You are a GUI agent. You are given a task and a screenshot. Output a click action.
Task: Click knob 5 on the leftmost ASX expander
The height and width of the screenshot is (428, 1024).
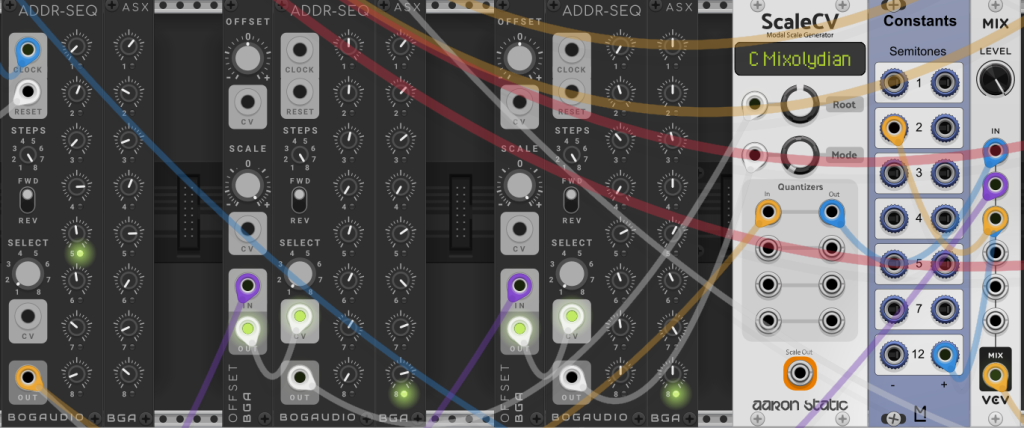coord(129,233)
